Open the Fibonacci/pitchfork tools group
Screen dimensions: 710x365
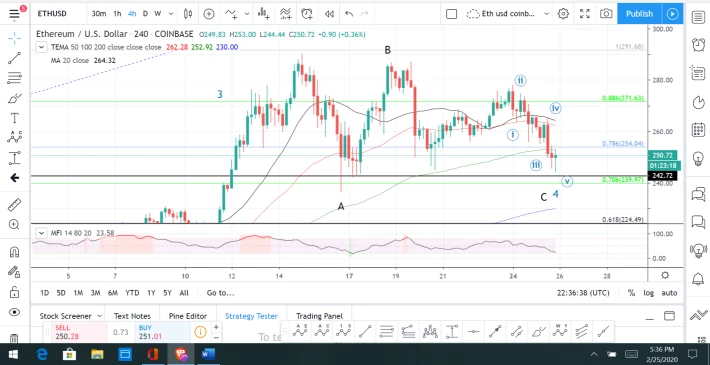(x=14, y=78)
